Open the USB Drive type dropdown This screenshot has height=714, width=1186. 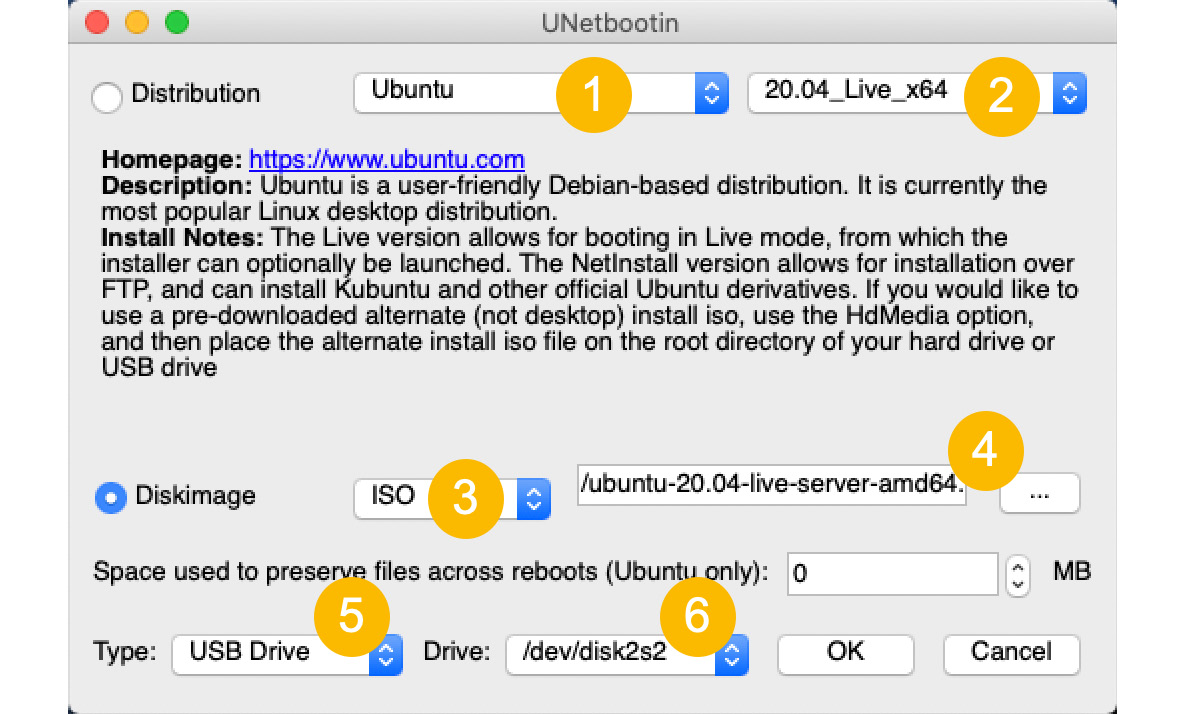[287, 653]
